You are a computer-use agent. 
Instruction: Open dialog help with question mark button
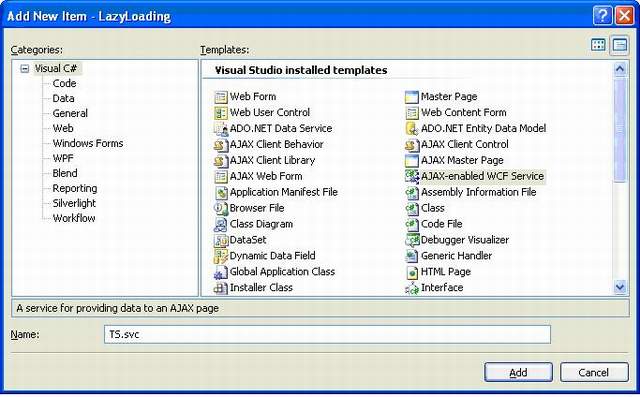[602, 16]
